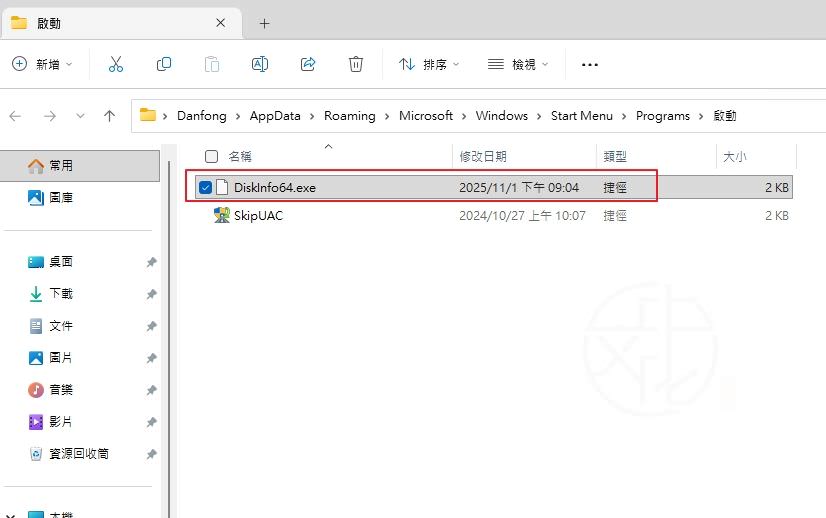This screenshot has width=826, height=518.
Task: Unpin 下載 using its pin icon
Action: pyautogui.click(x=152, y=294)
